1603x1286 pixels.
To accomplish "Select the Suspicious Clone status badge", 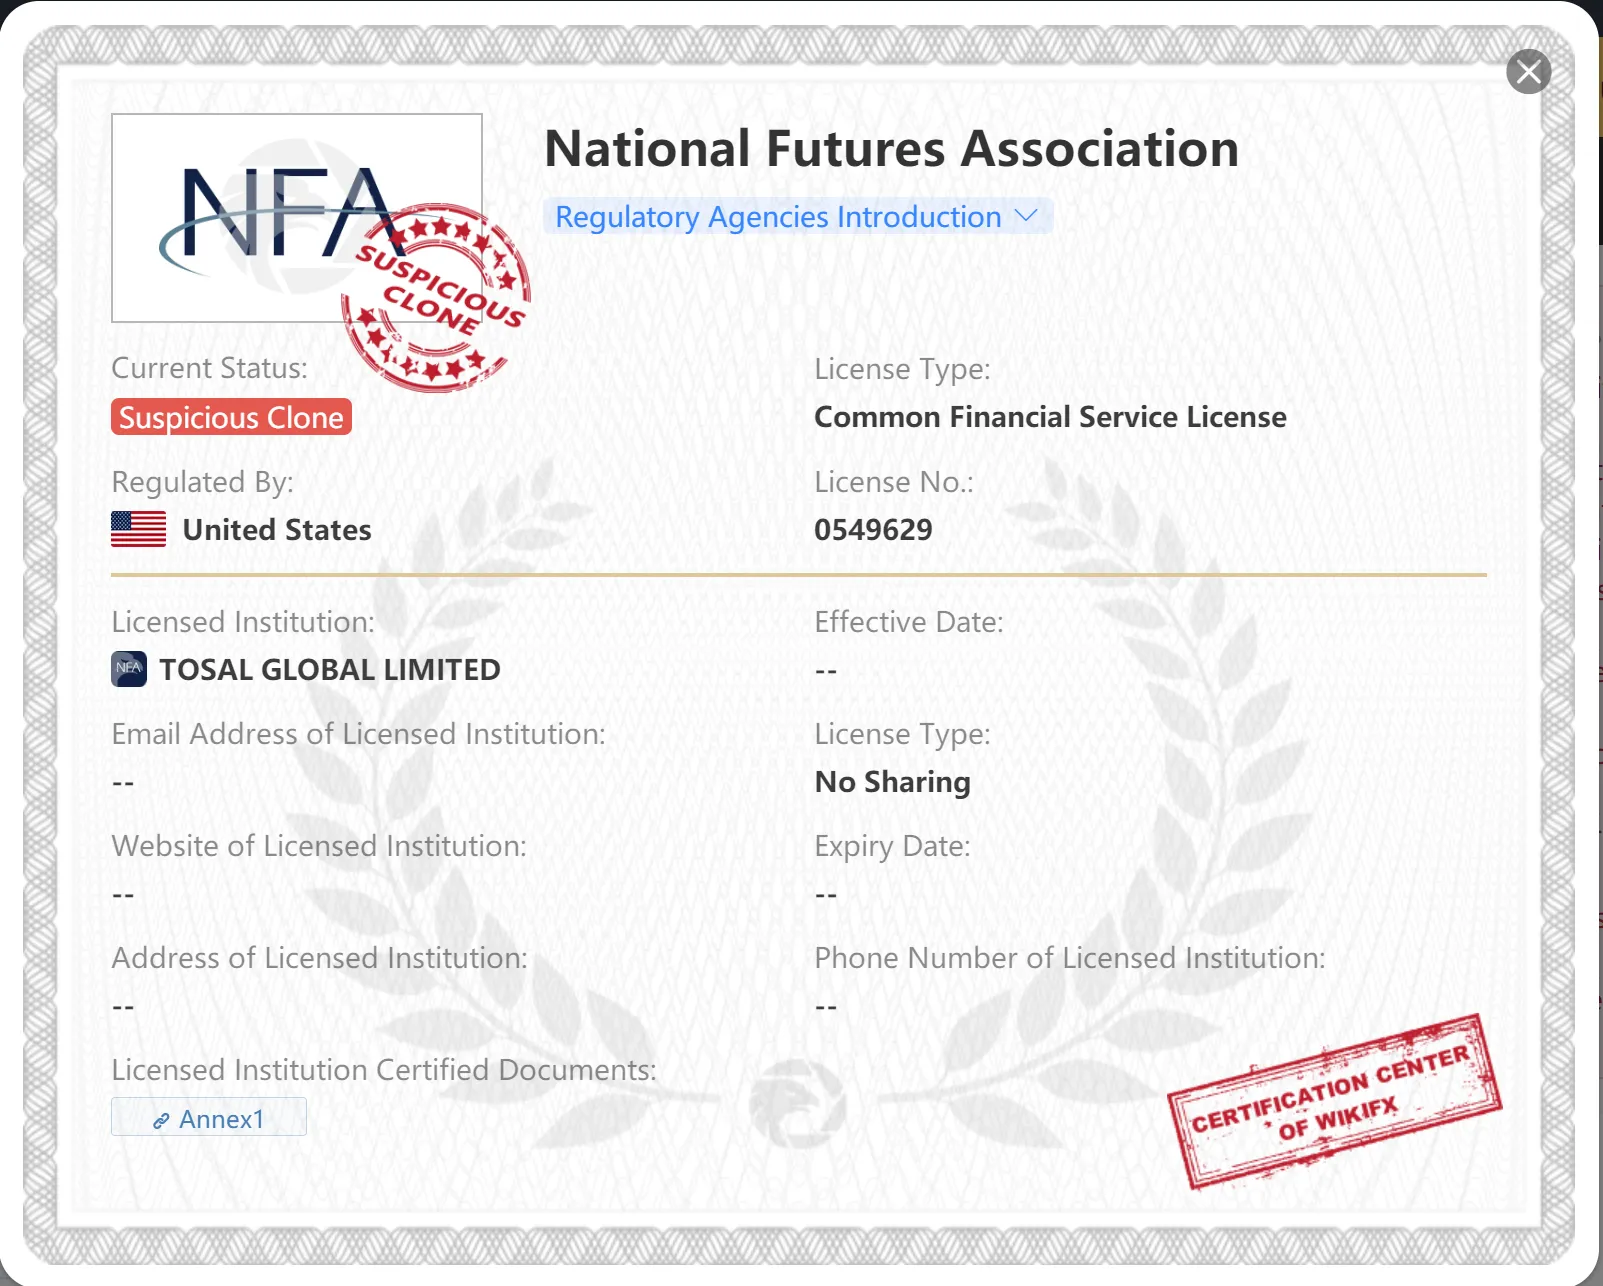I will (231, 417).
